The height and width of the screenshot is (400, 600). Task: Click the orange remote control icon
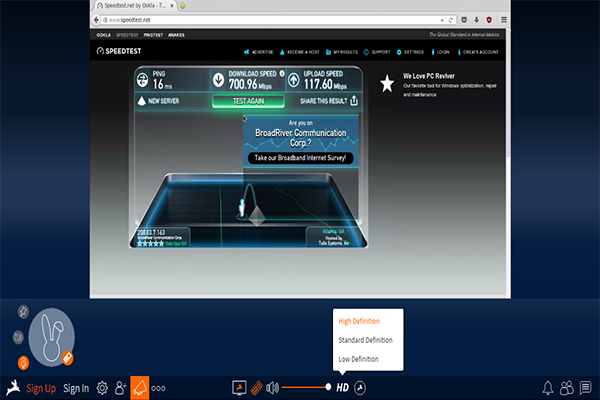[257, 388]
